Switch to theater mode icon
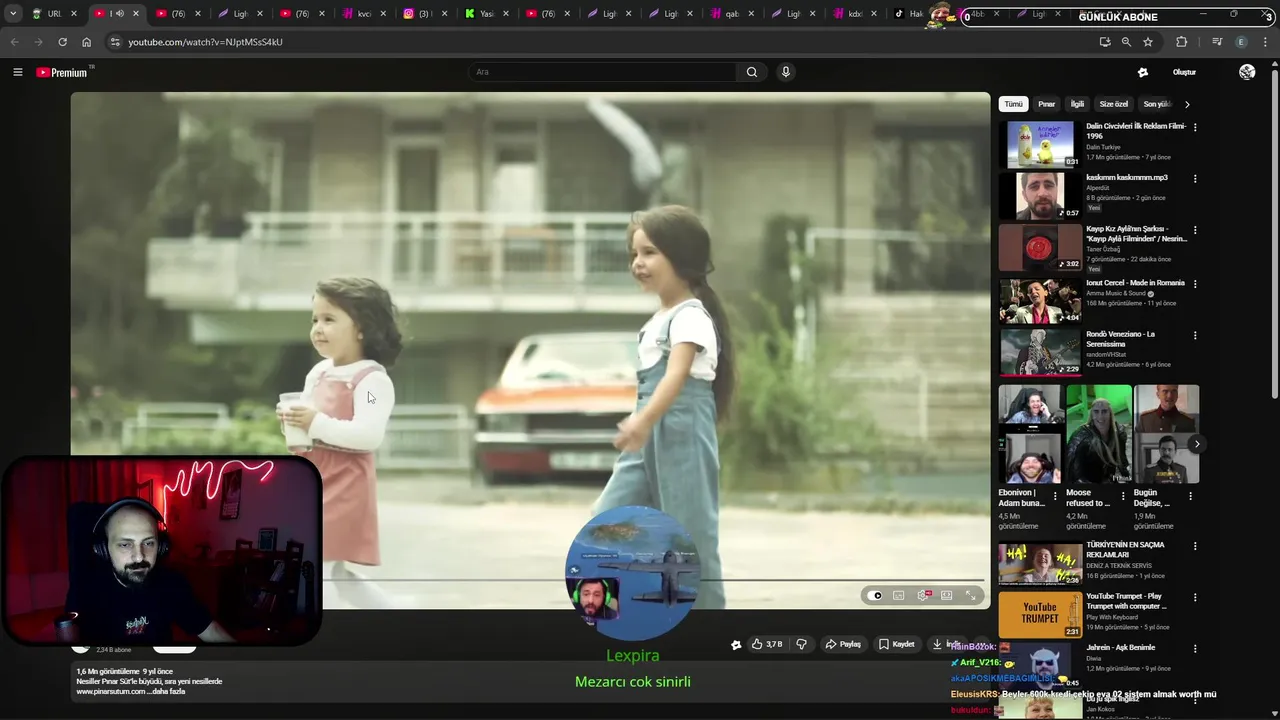This screenshot has height=720, width=1280. (x=947, y=595)
